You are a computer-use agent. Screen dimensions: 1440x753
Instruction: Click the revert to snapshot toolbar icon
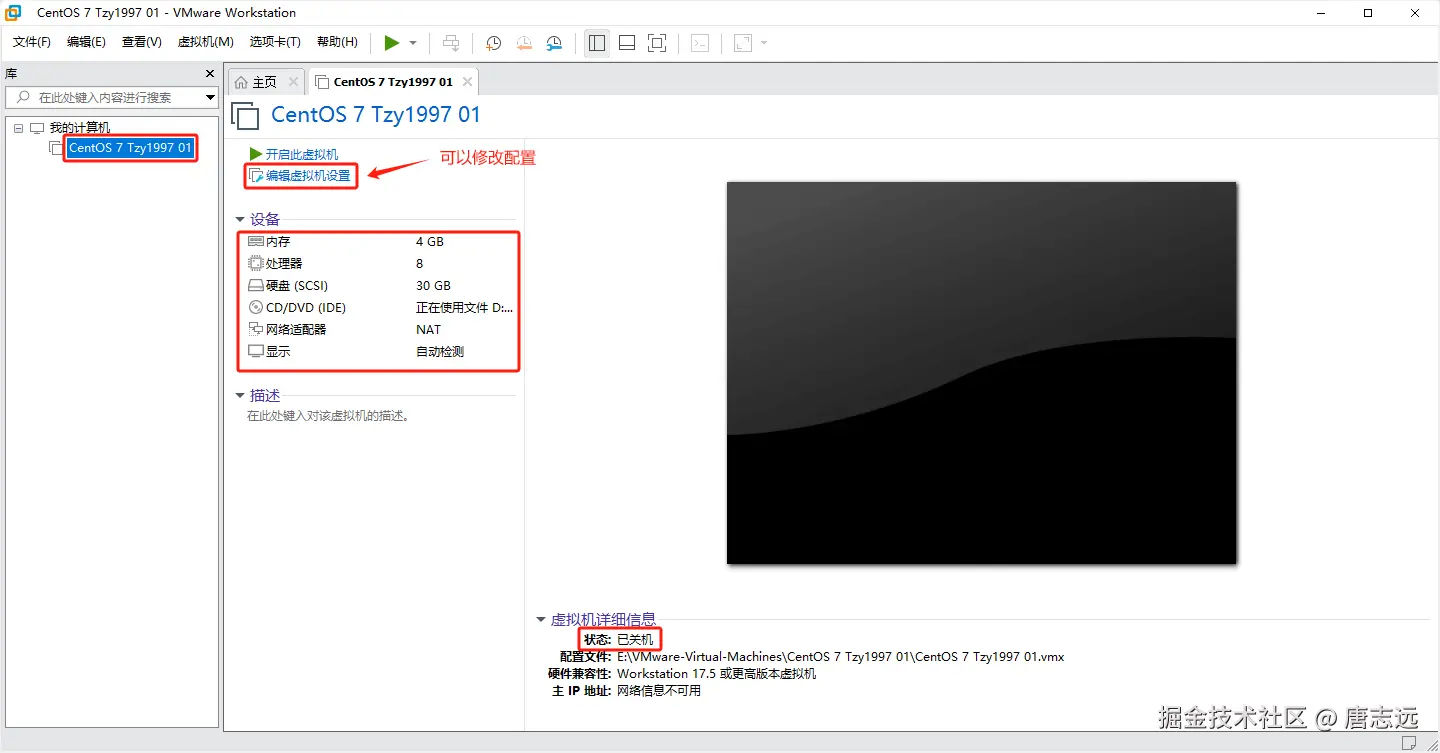pos(524,43)
